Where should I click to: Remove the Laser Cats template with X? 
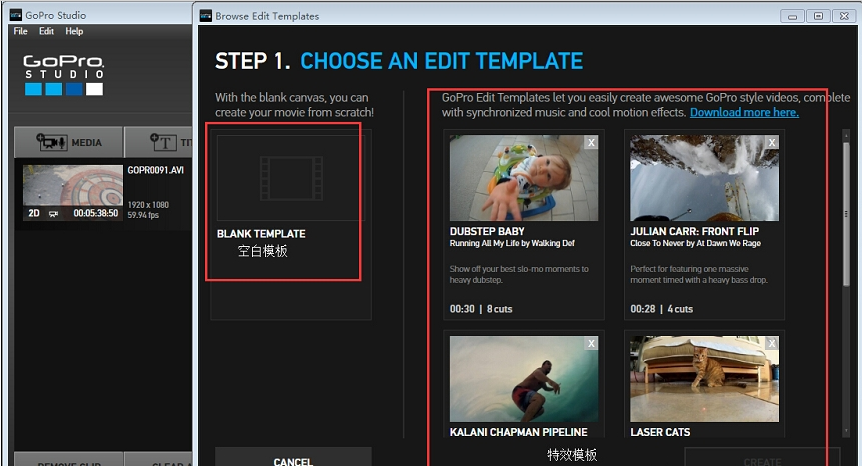coord(772,343)
